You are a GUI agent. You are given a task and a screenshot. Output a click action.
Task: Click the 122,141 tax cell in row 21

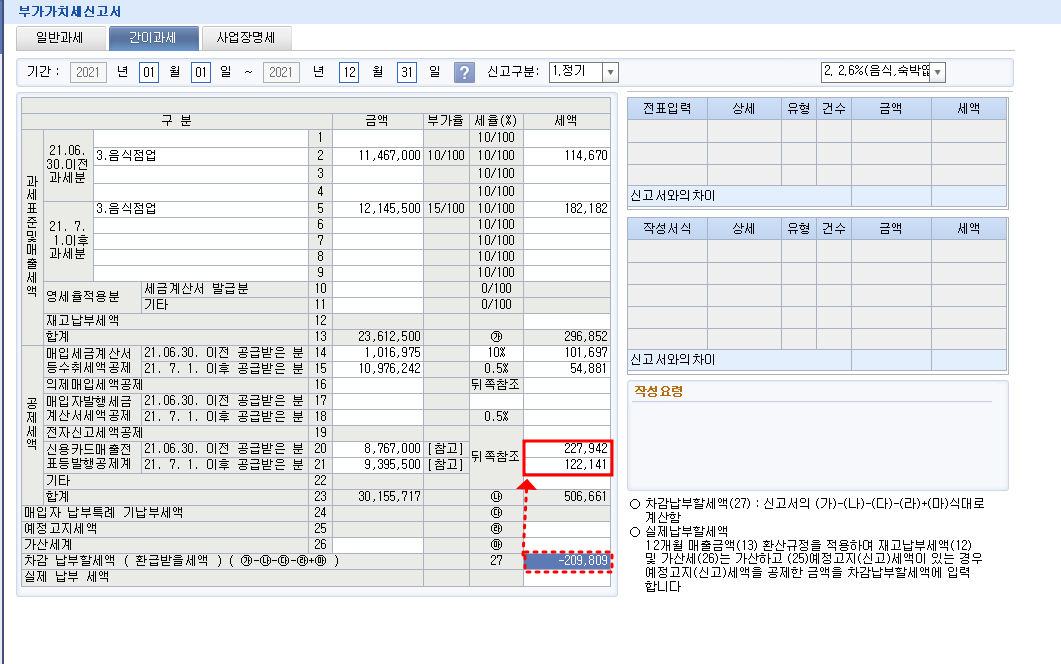pyautogui.click(x=567, y=465)
